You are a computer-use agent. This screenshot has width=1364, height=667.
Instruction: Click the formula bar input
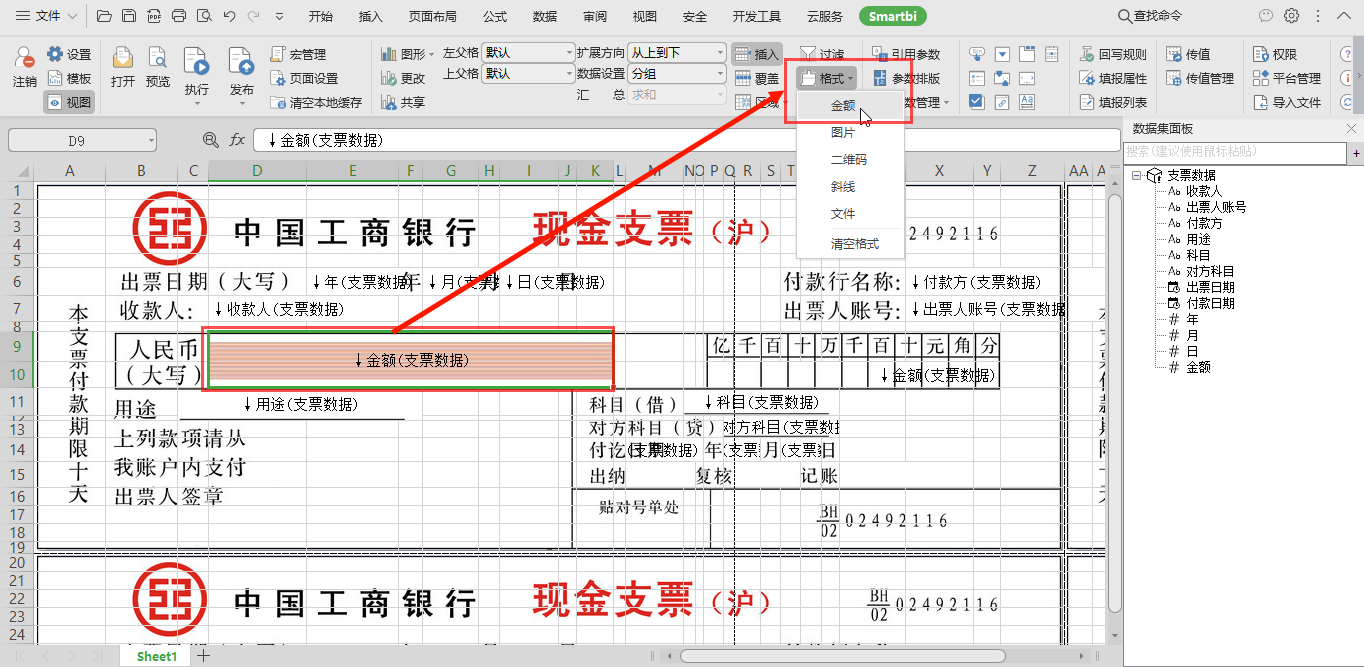(686, 141)
